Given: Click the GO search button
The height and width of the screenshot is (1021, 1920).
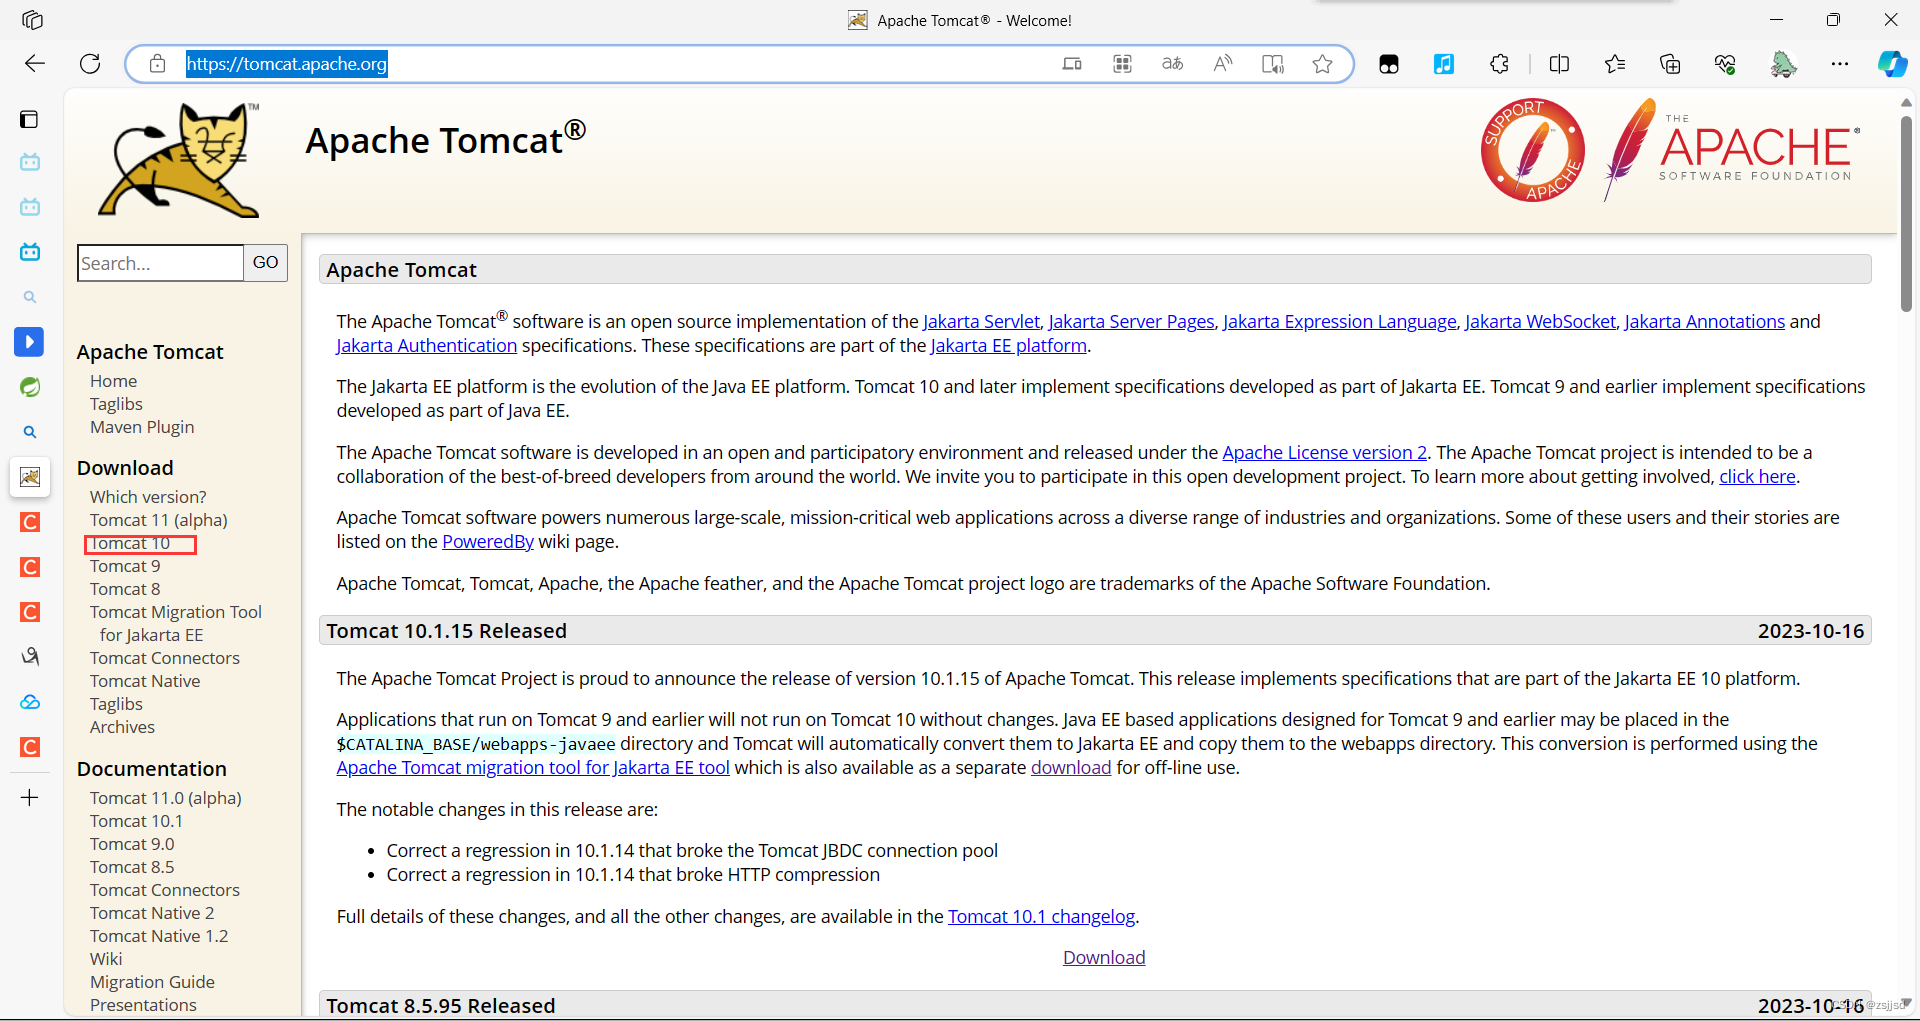Looking at the screenshot, I should pyautogui.click(x=265, y=263).
